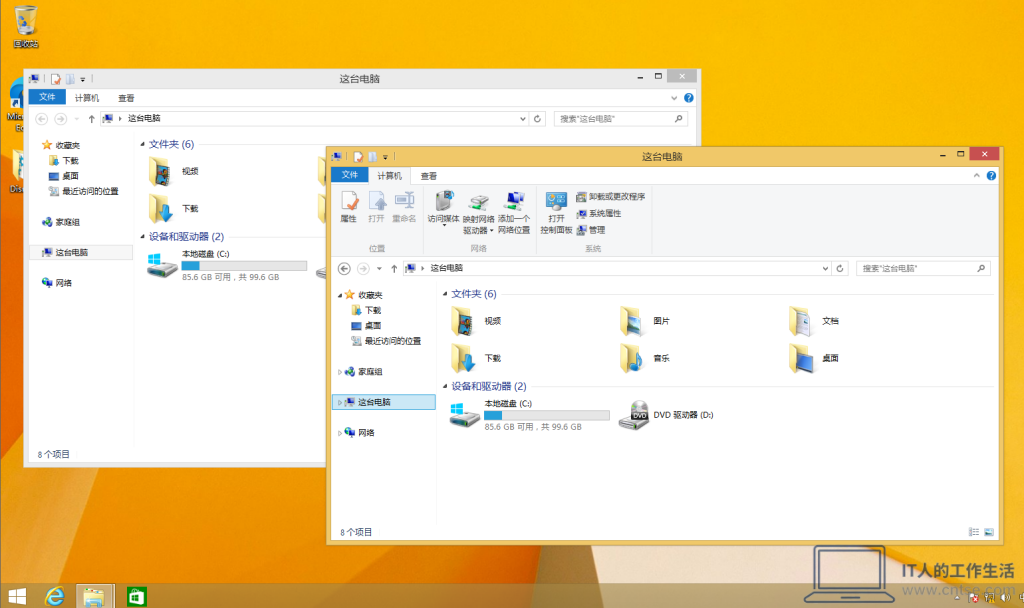Open the 音乐 folder in the front window
This screenshot has width=1024, height=608.
[x=645, y=359]
